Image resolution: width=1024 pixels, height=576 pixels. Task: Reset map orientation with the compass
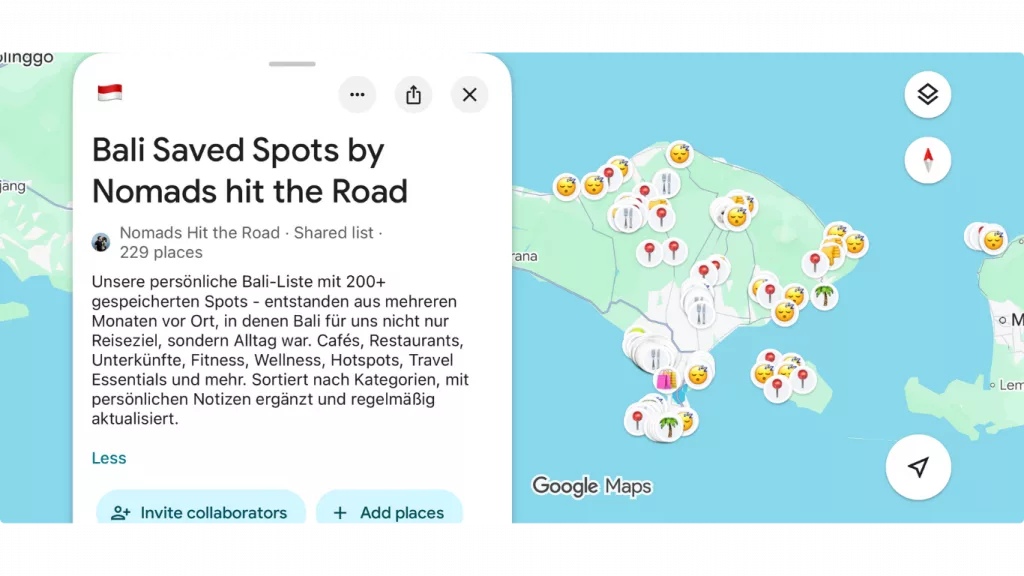point(928,160)
